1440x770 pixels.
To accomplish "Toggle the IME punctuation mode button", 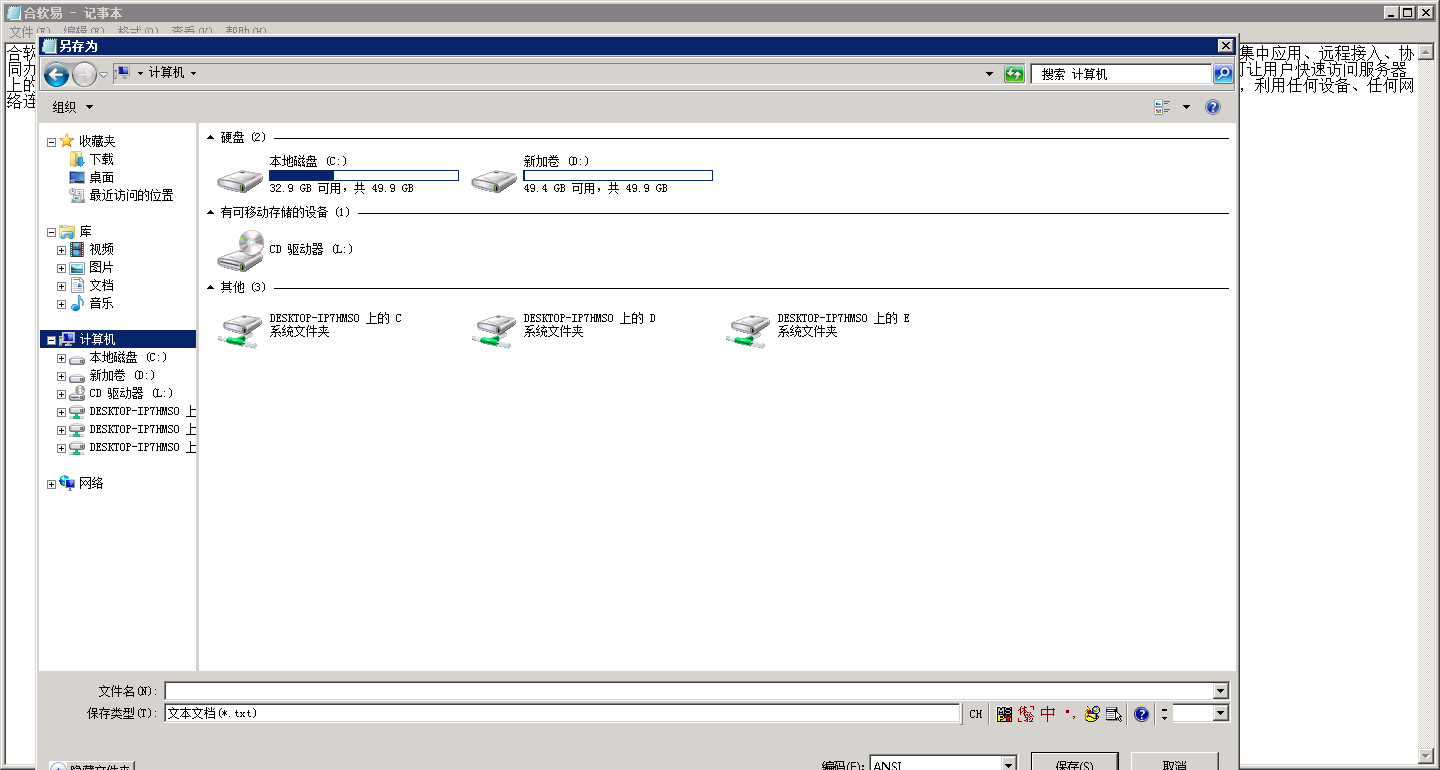I will point(1069,714).
